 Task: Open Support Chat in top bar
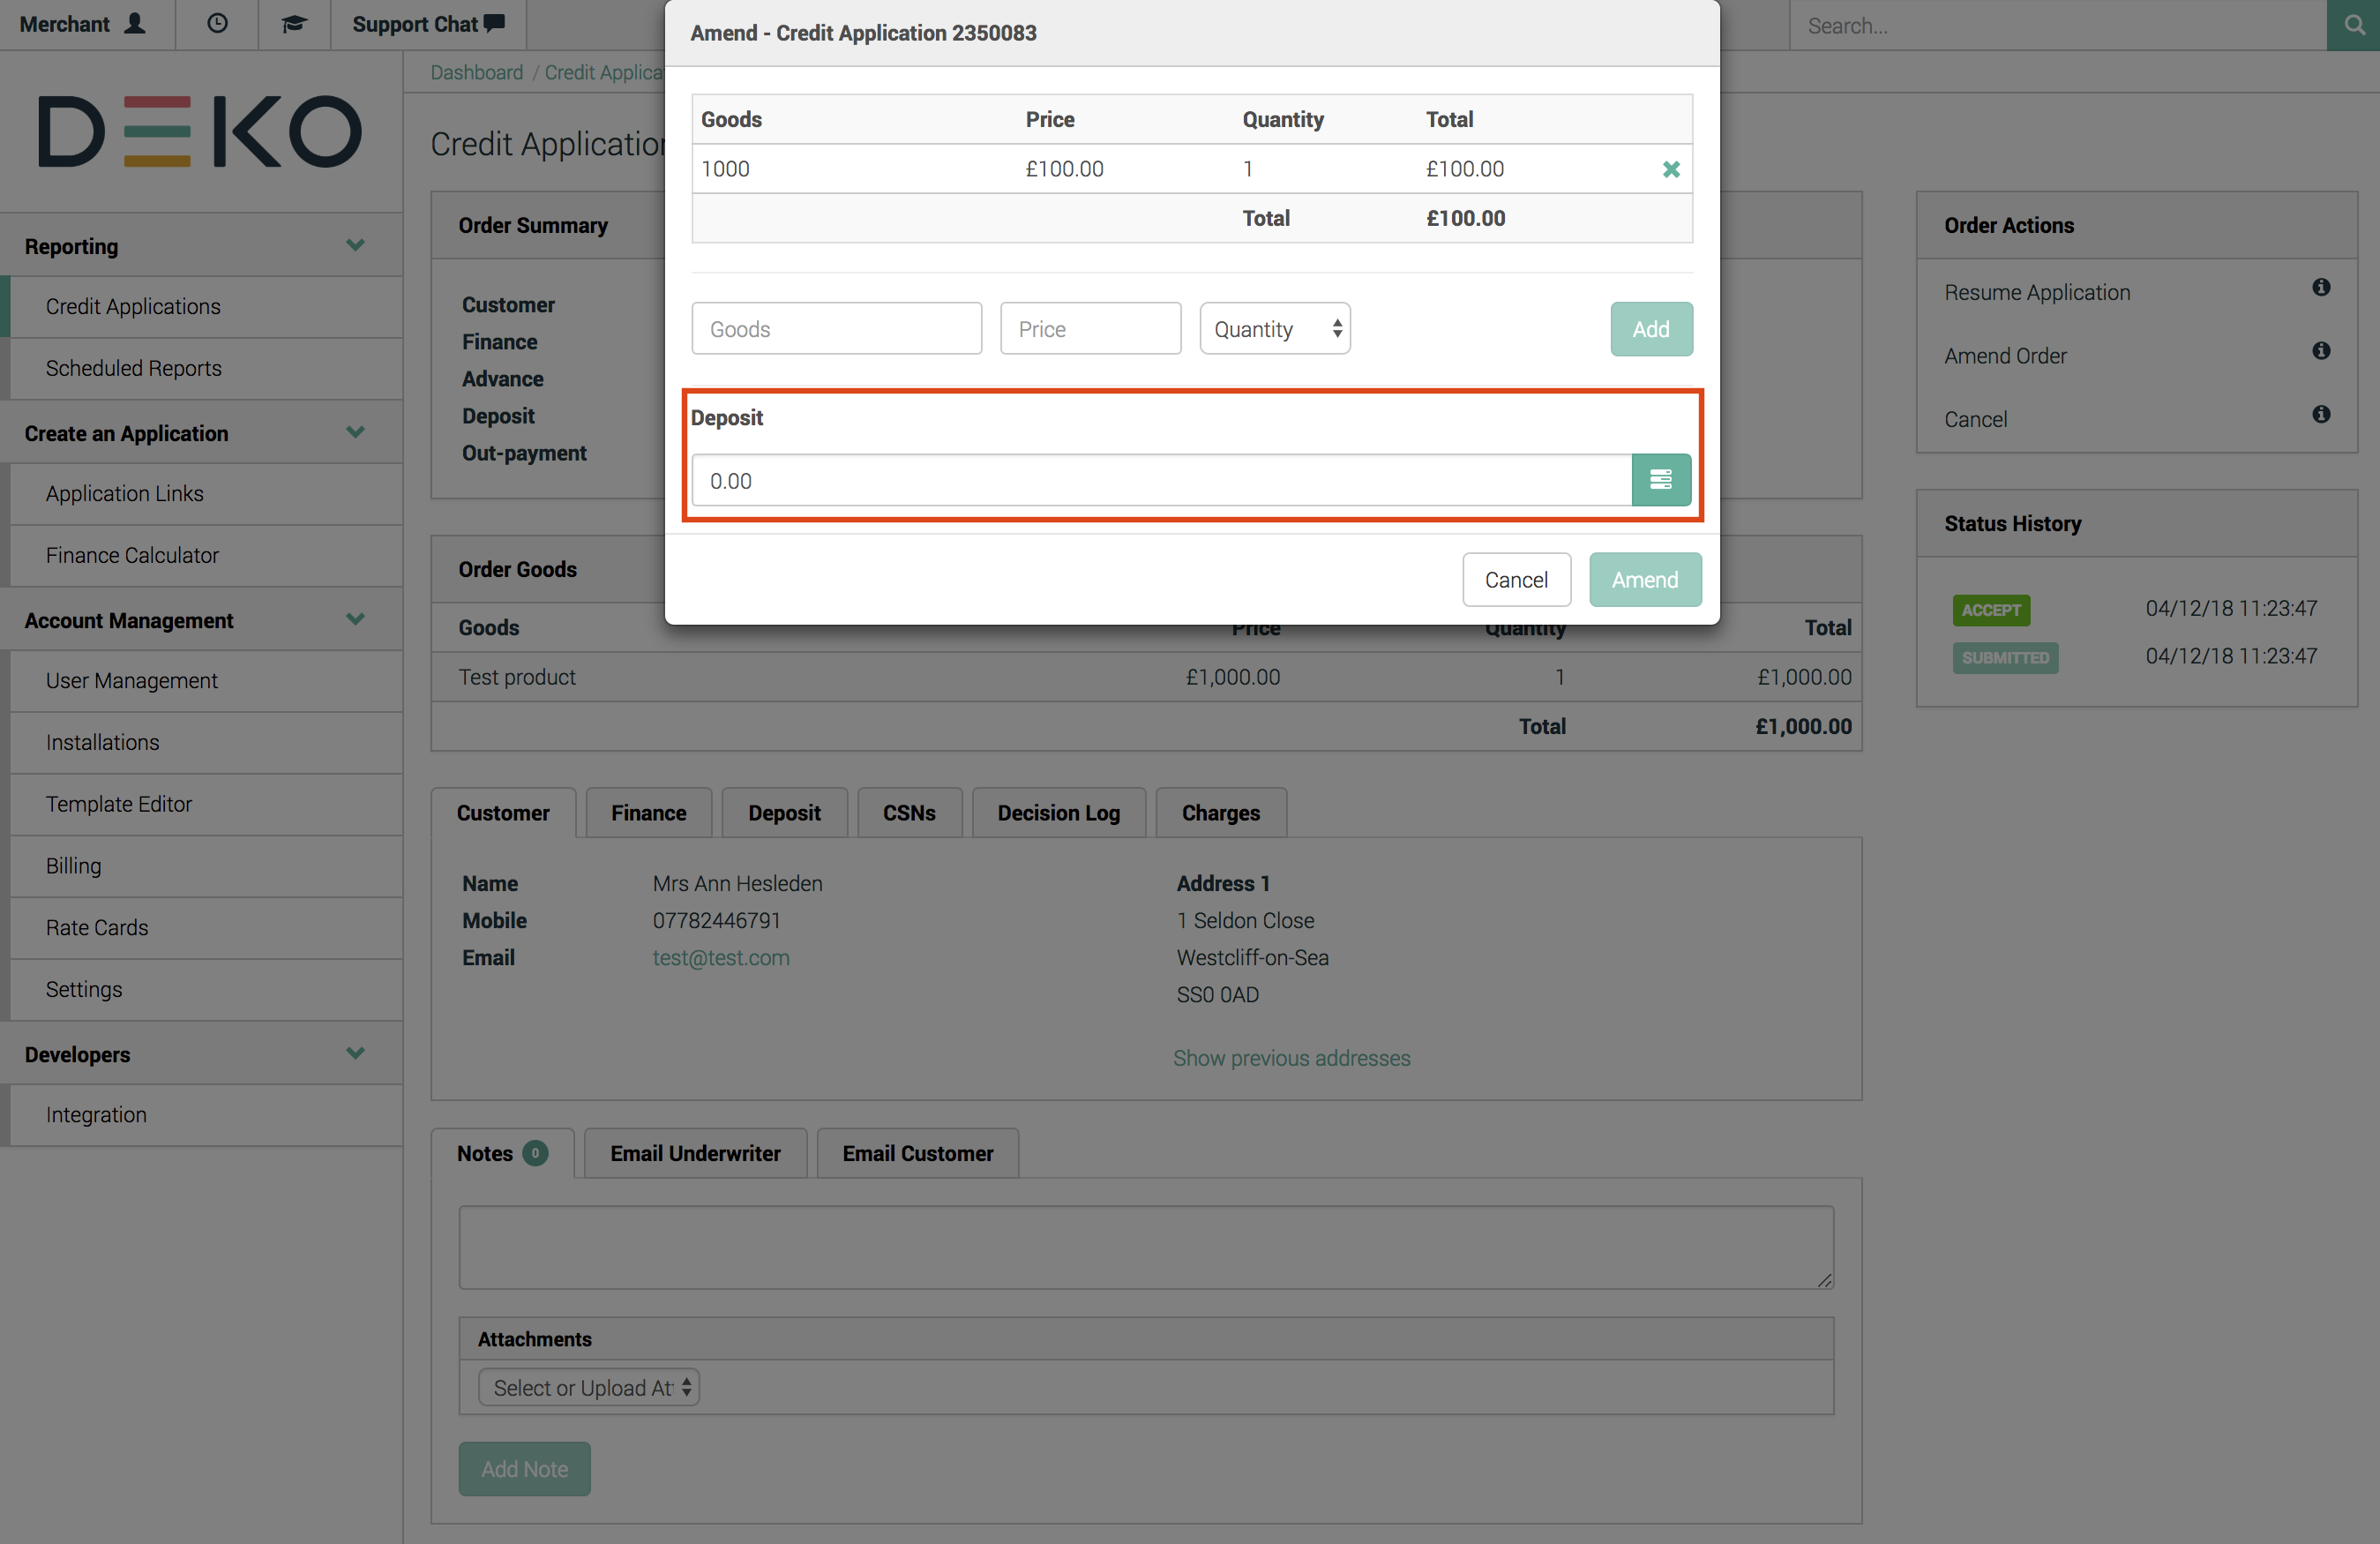tap(428, 24)
